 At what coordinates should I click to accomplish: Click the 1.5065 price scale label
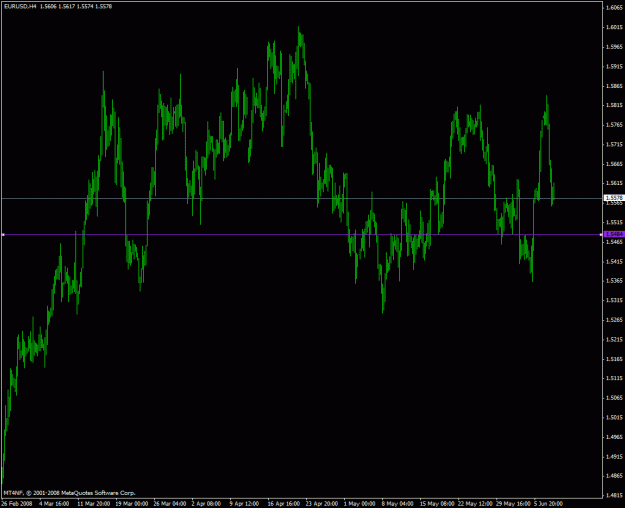pyautogui.click(x=614, y=398)
